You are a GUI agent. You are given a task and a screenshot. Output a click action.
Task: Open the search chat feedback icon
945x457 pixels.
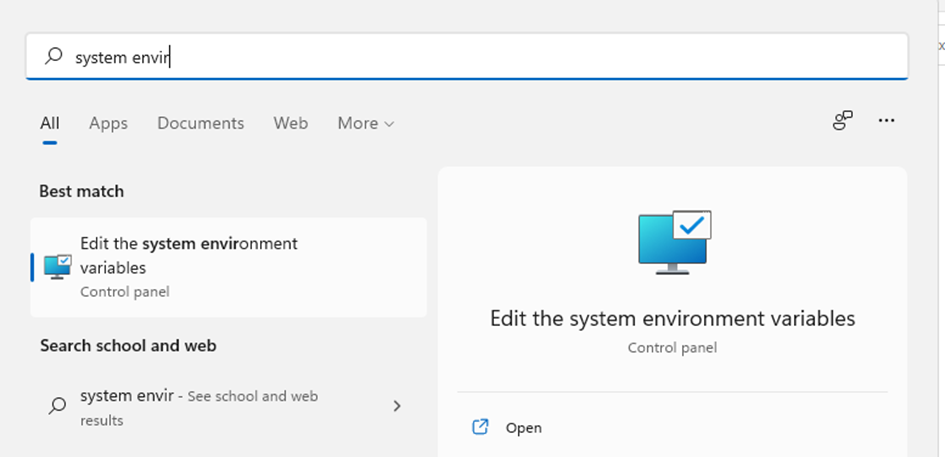[x=843, y=121]
